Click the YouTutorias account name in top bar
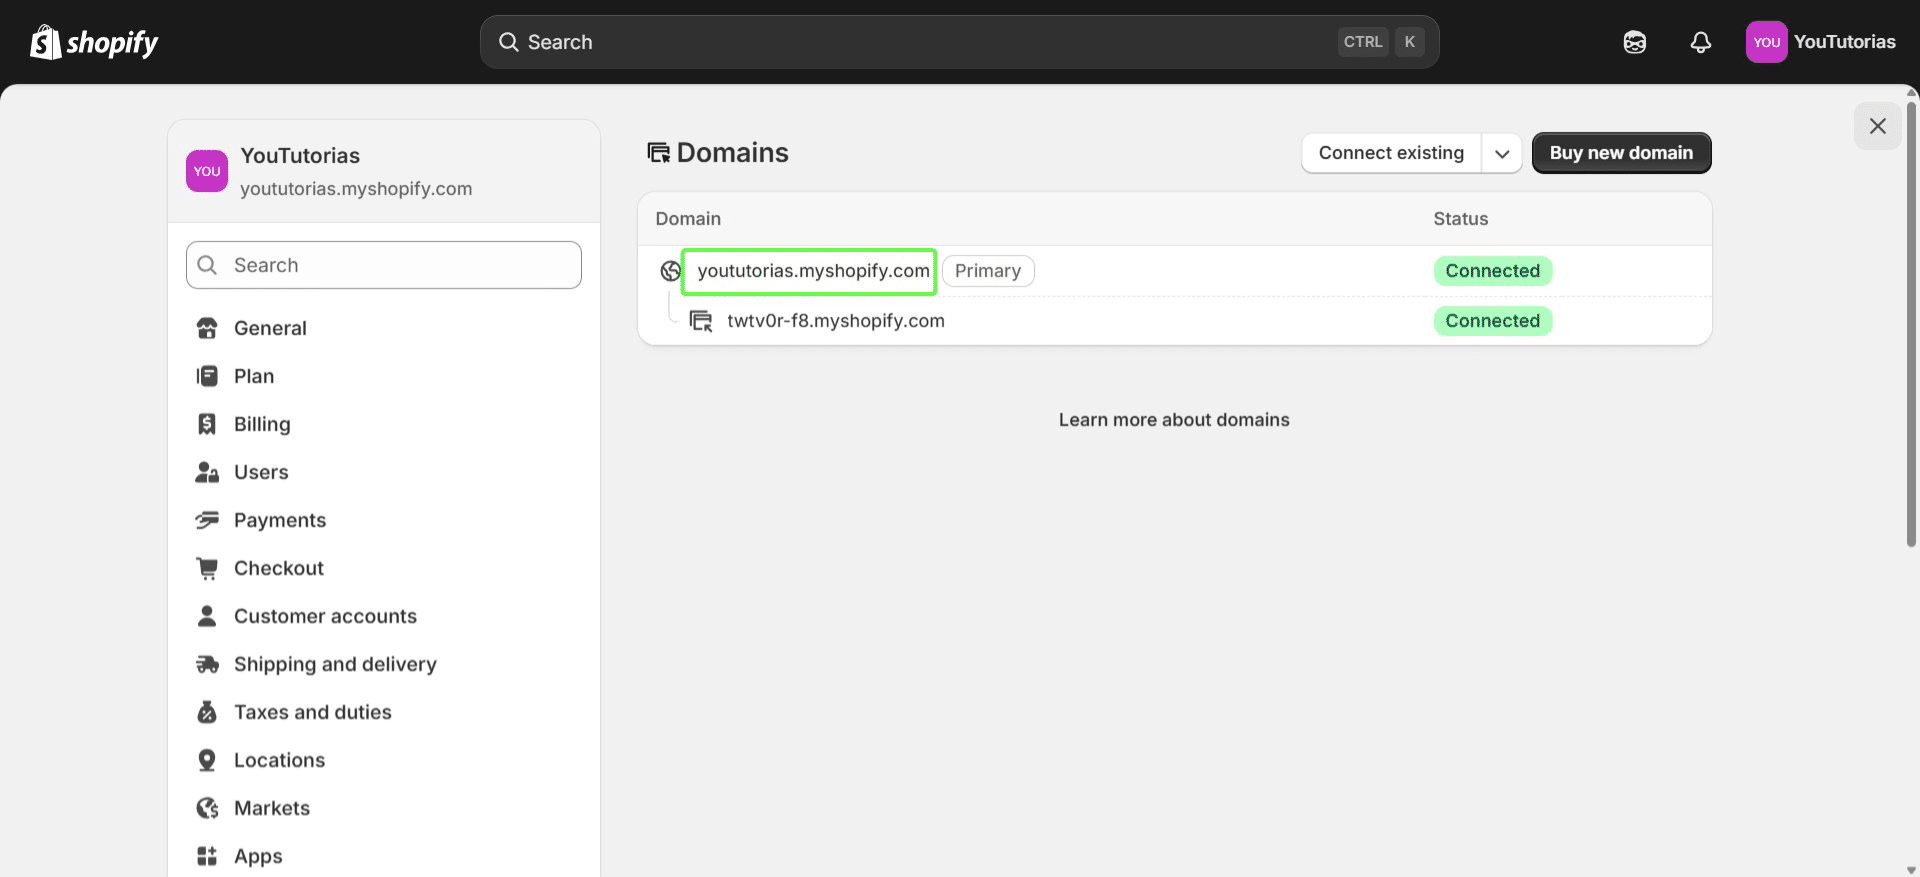This screenshot has height=877, width=1920. pos(1844,42)
